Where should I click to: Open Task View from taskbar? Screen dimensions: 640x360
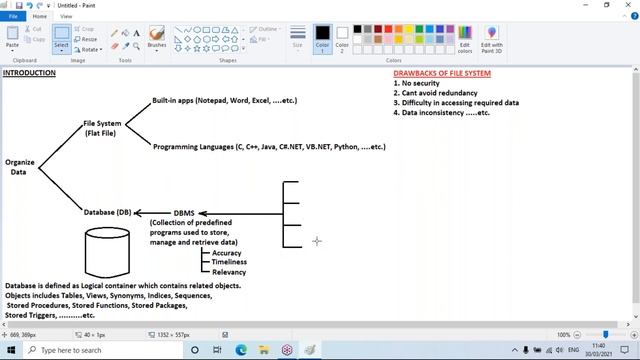217,350
